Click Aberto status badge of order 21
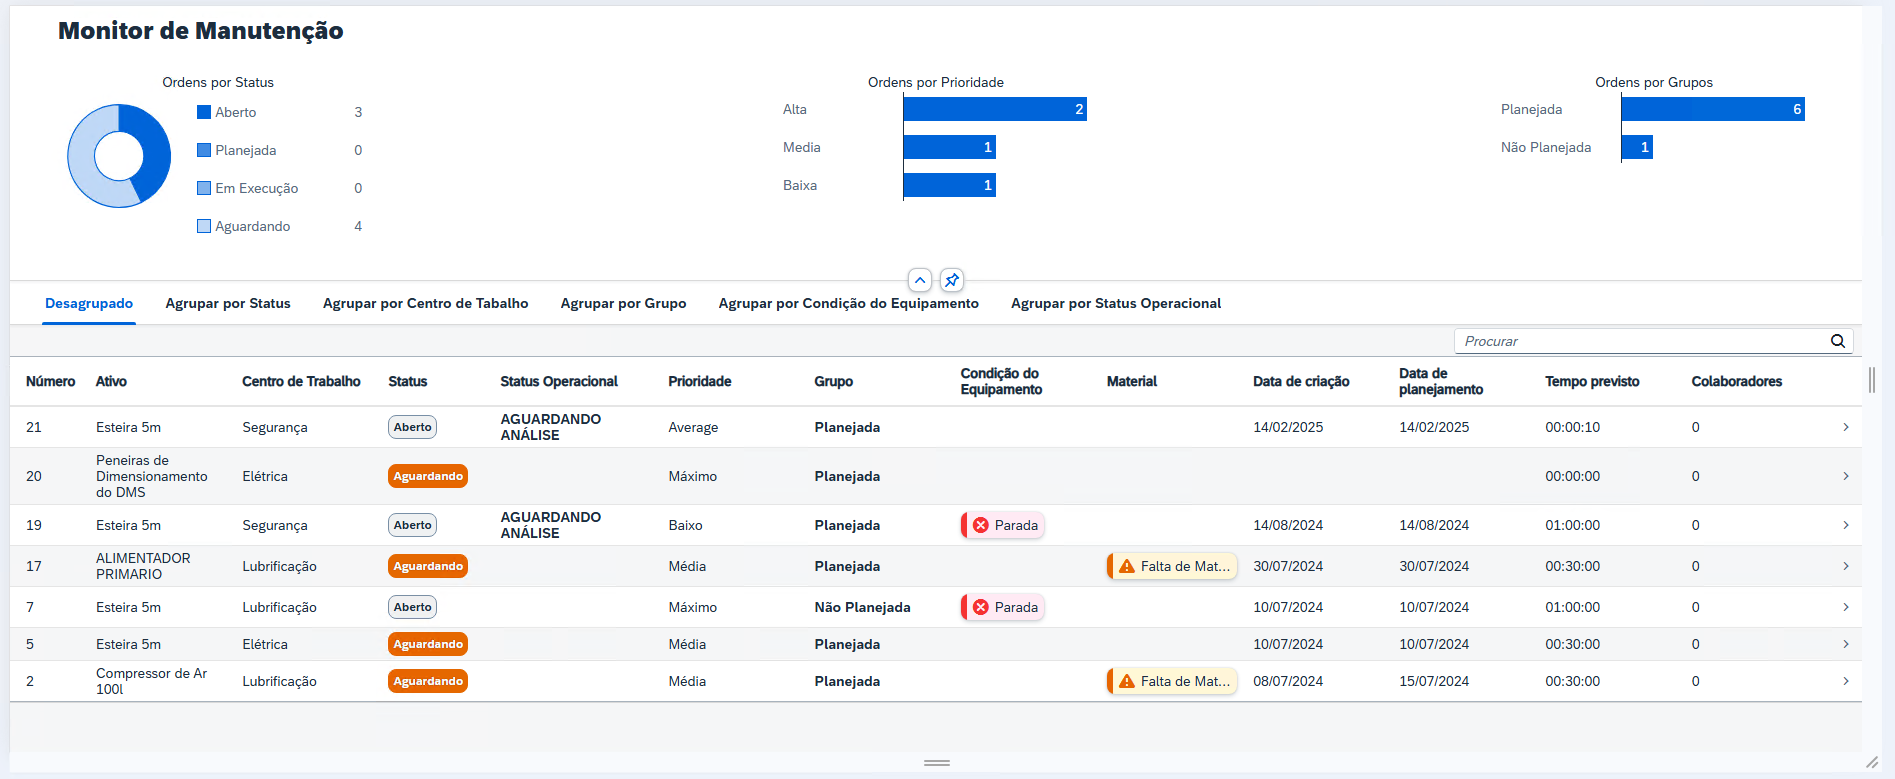The image size is (1895, 779). coord(412,427)
